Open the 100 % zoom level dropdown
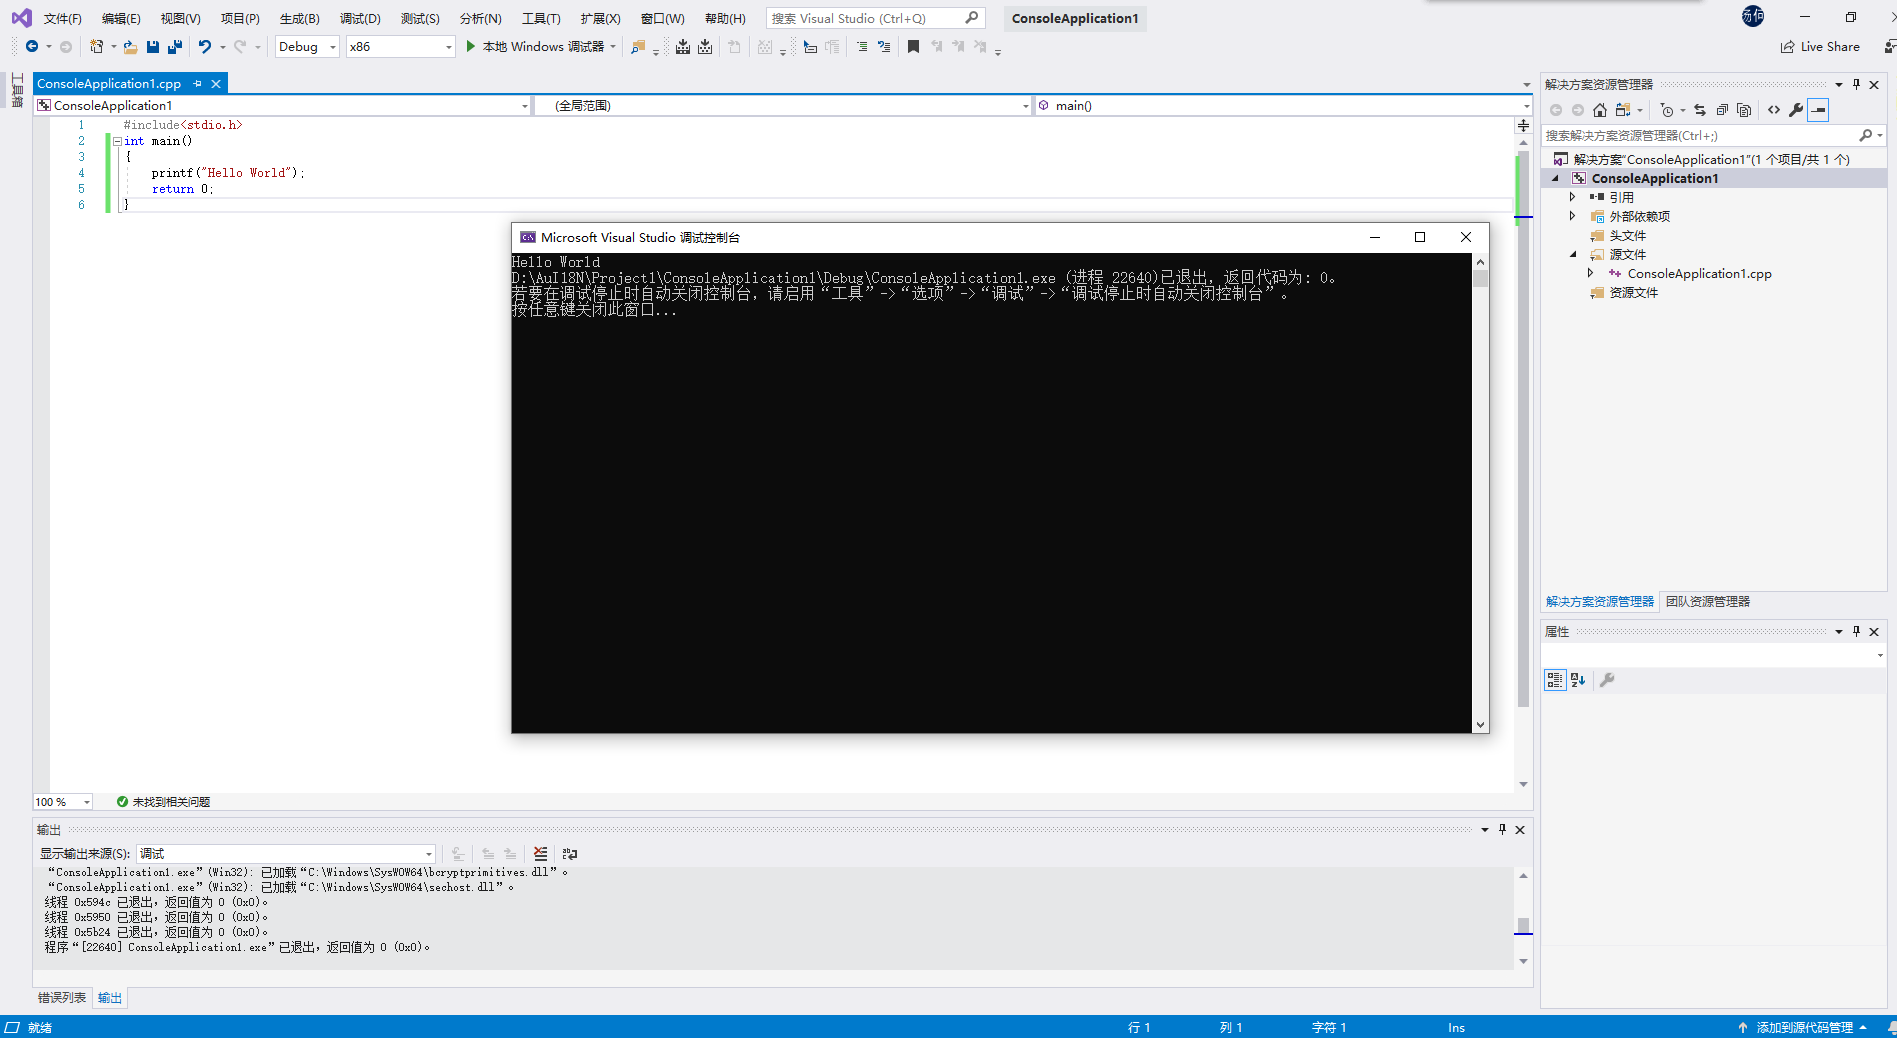This screenshot has height=1038, width=1897. pos(63,802)
